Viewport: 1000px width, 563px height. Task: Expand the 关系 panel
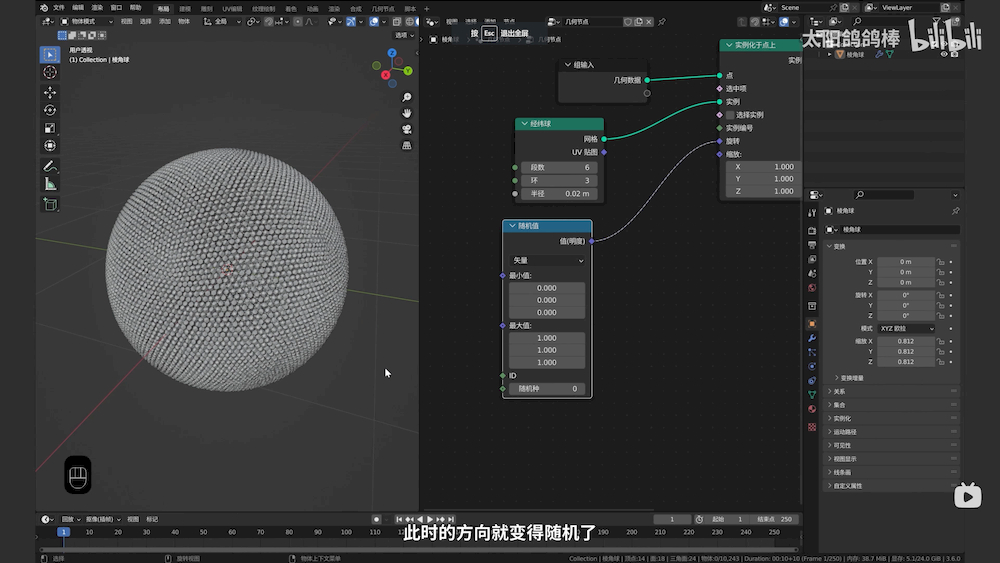(x=839, y=391)
